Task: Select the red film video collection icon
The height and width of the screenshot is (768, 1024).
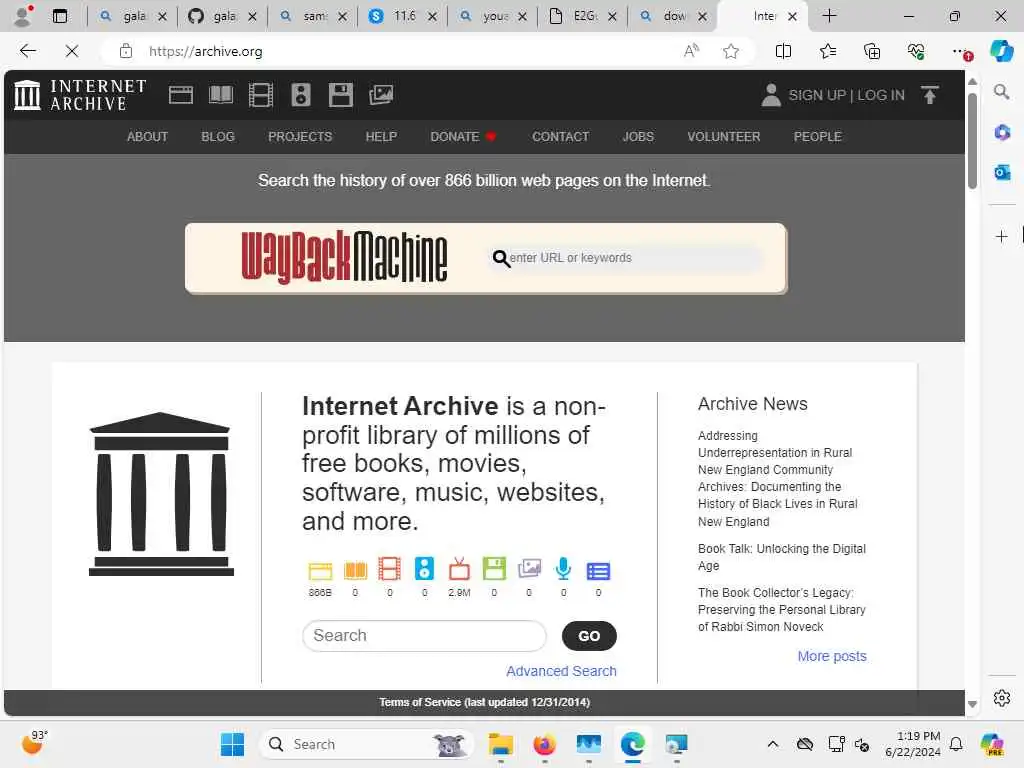Action: click(x=389, y=569)
